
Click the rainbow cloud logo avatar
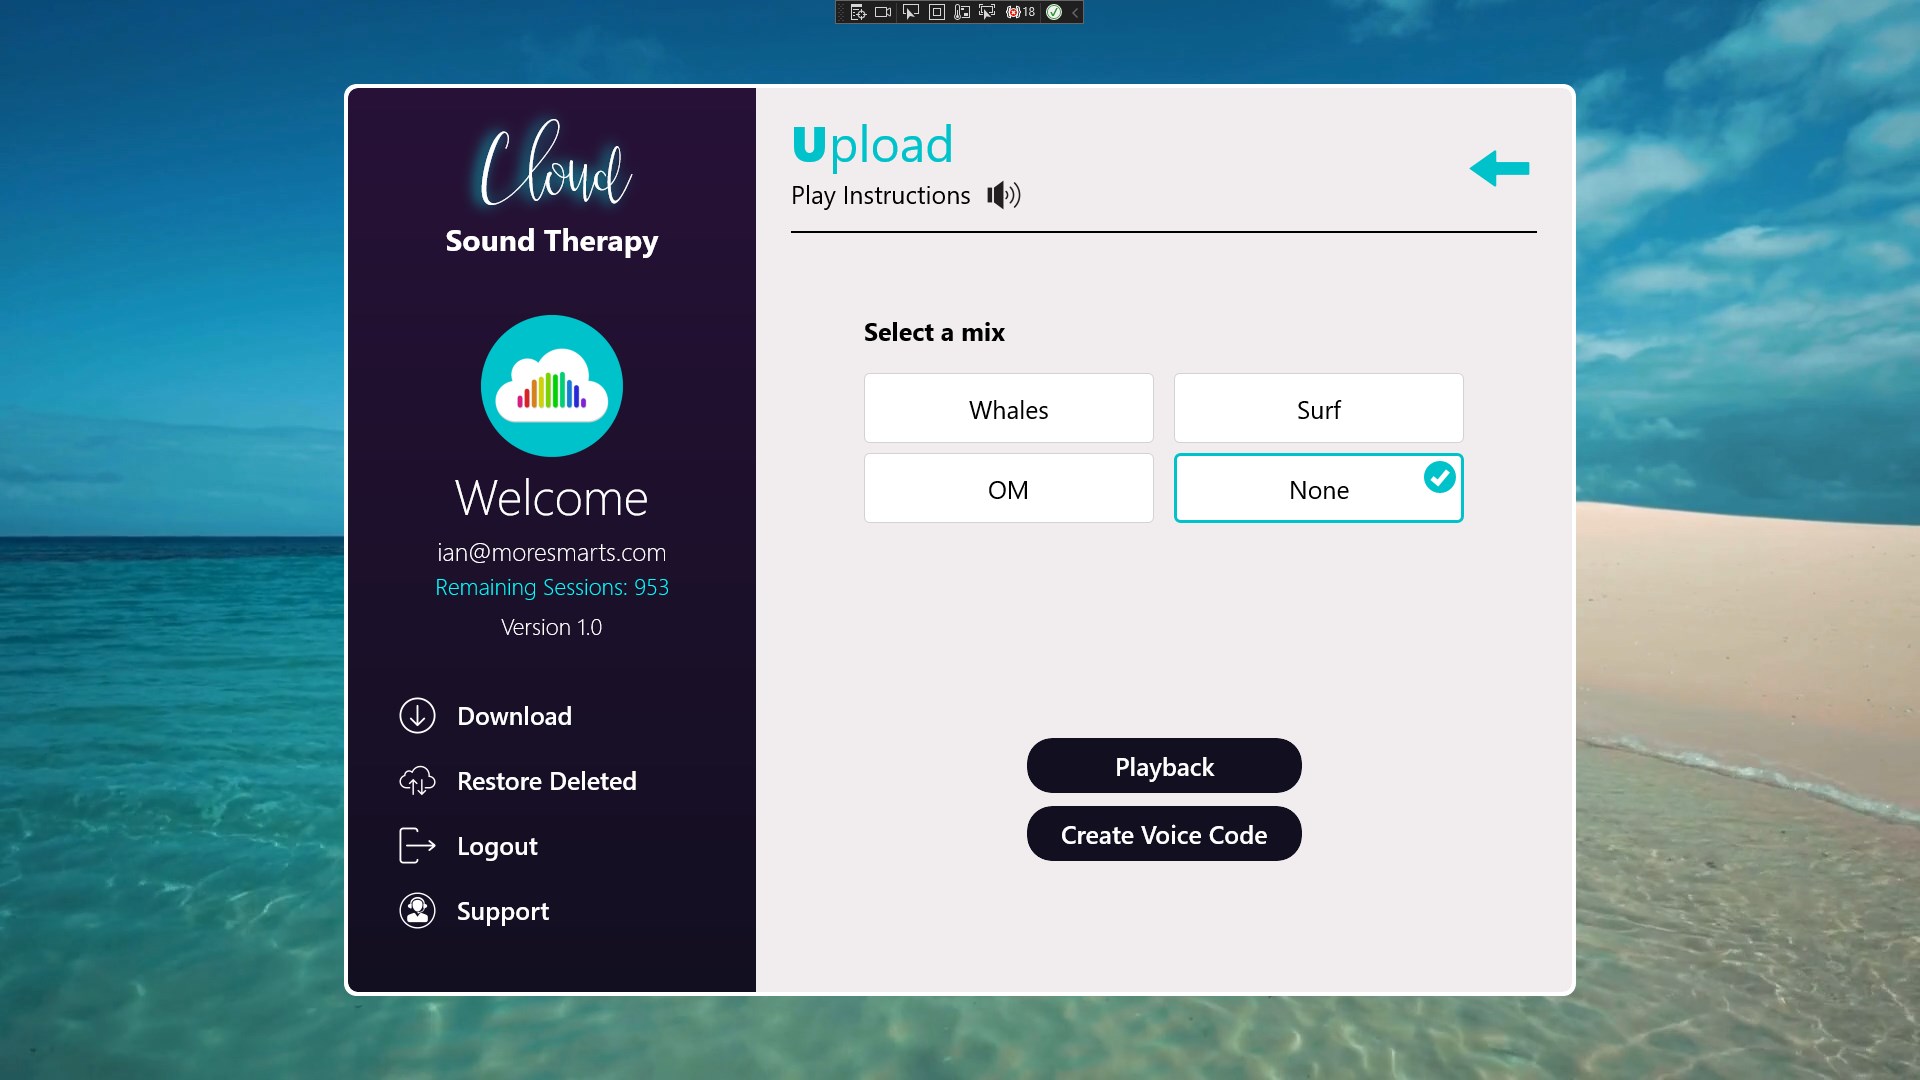[552, 386]
